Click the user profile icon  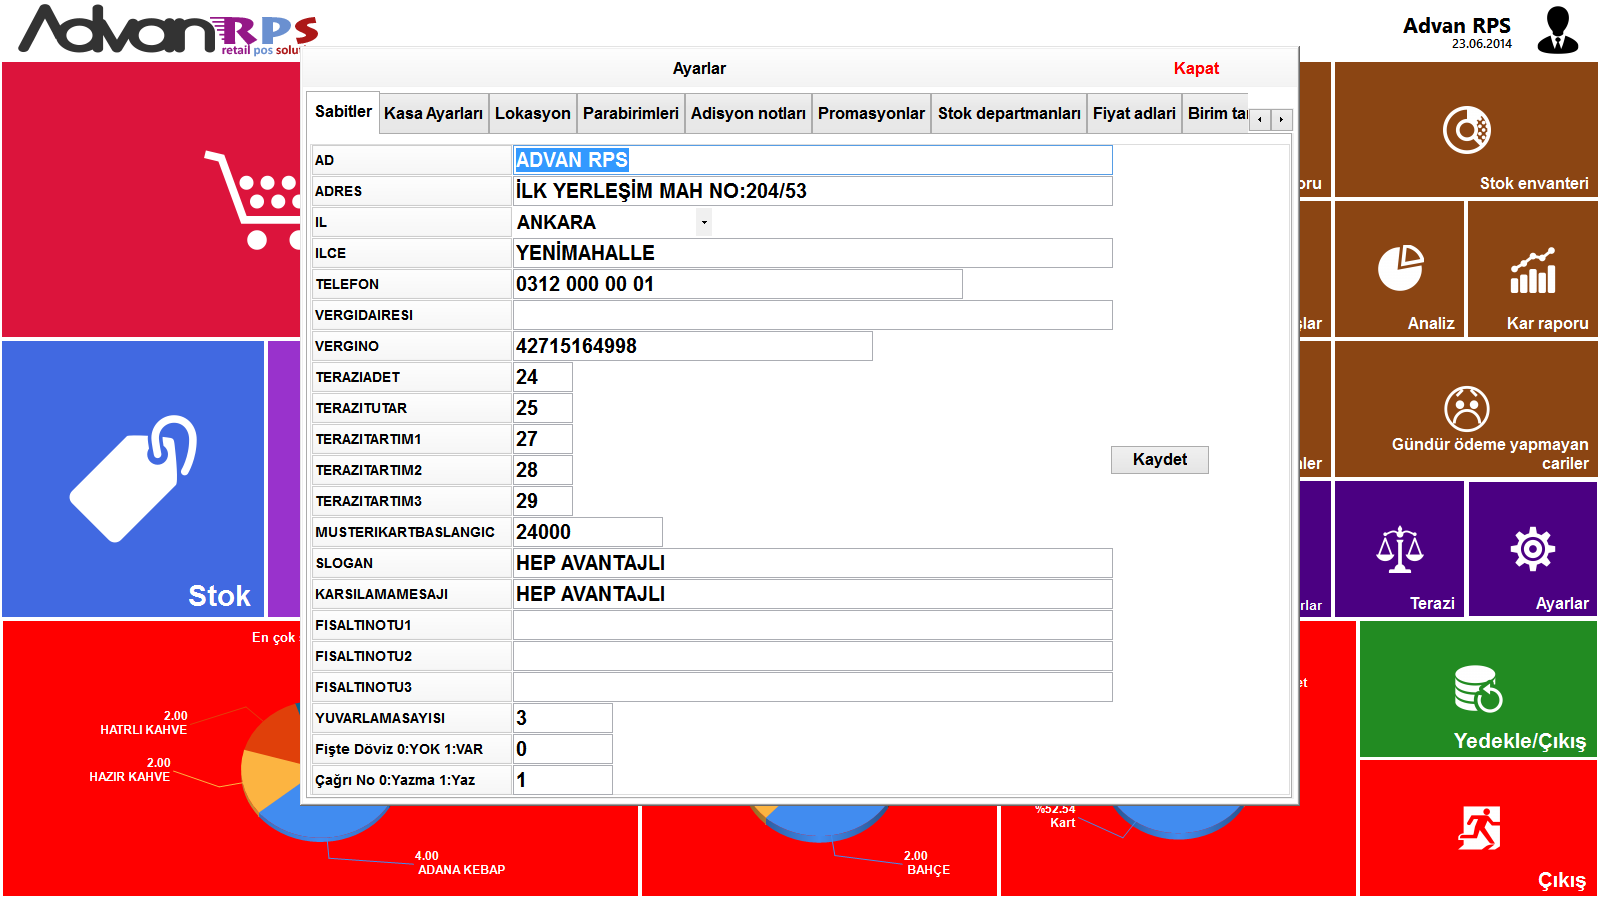tap(1557, 30)
